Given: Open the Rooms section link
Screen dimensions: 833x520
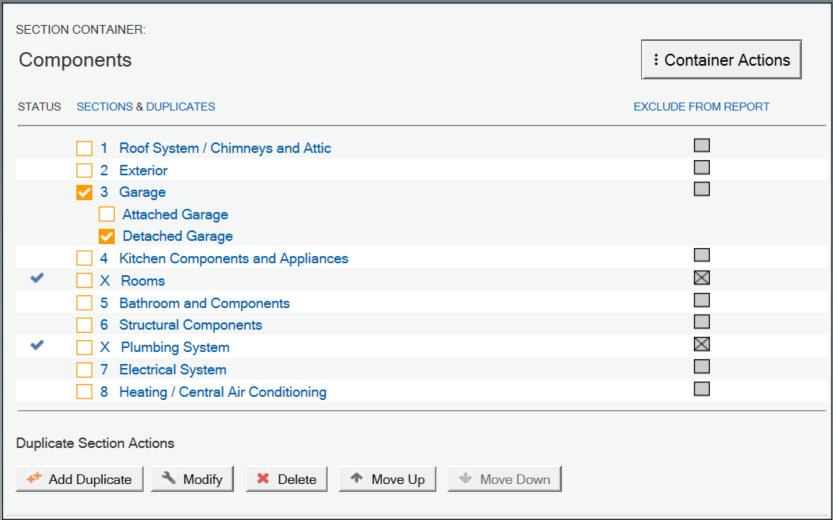Looking at the screenshot, I should [x=143, y=281].
